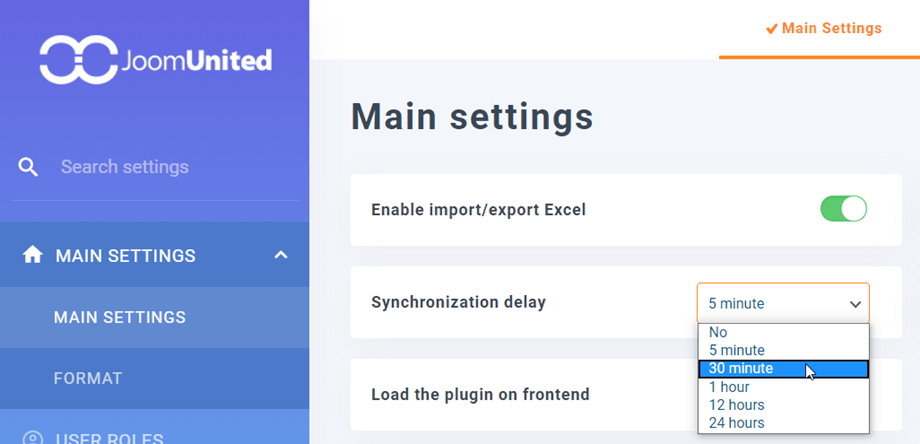This screenshot has width=920, height=444.
Task: Open the Main Settings submenu item
Action: pos(120,317)
